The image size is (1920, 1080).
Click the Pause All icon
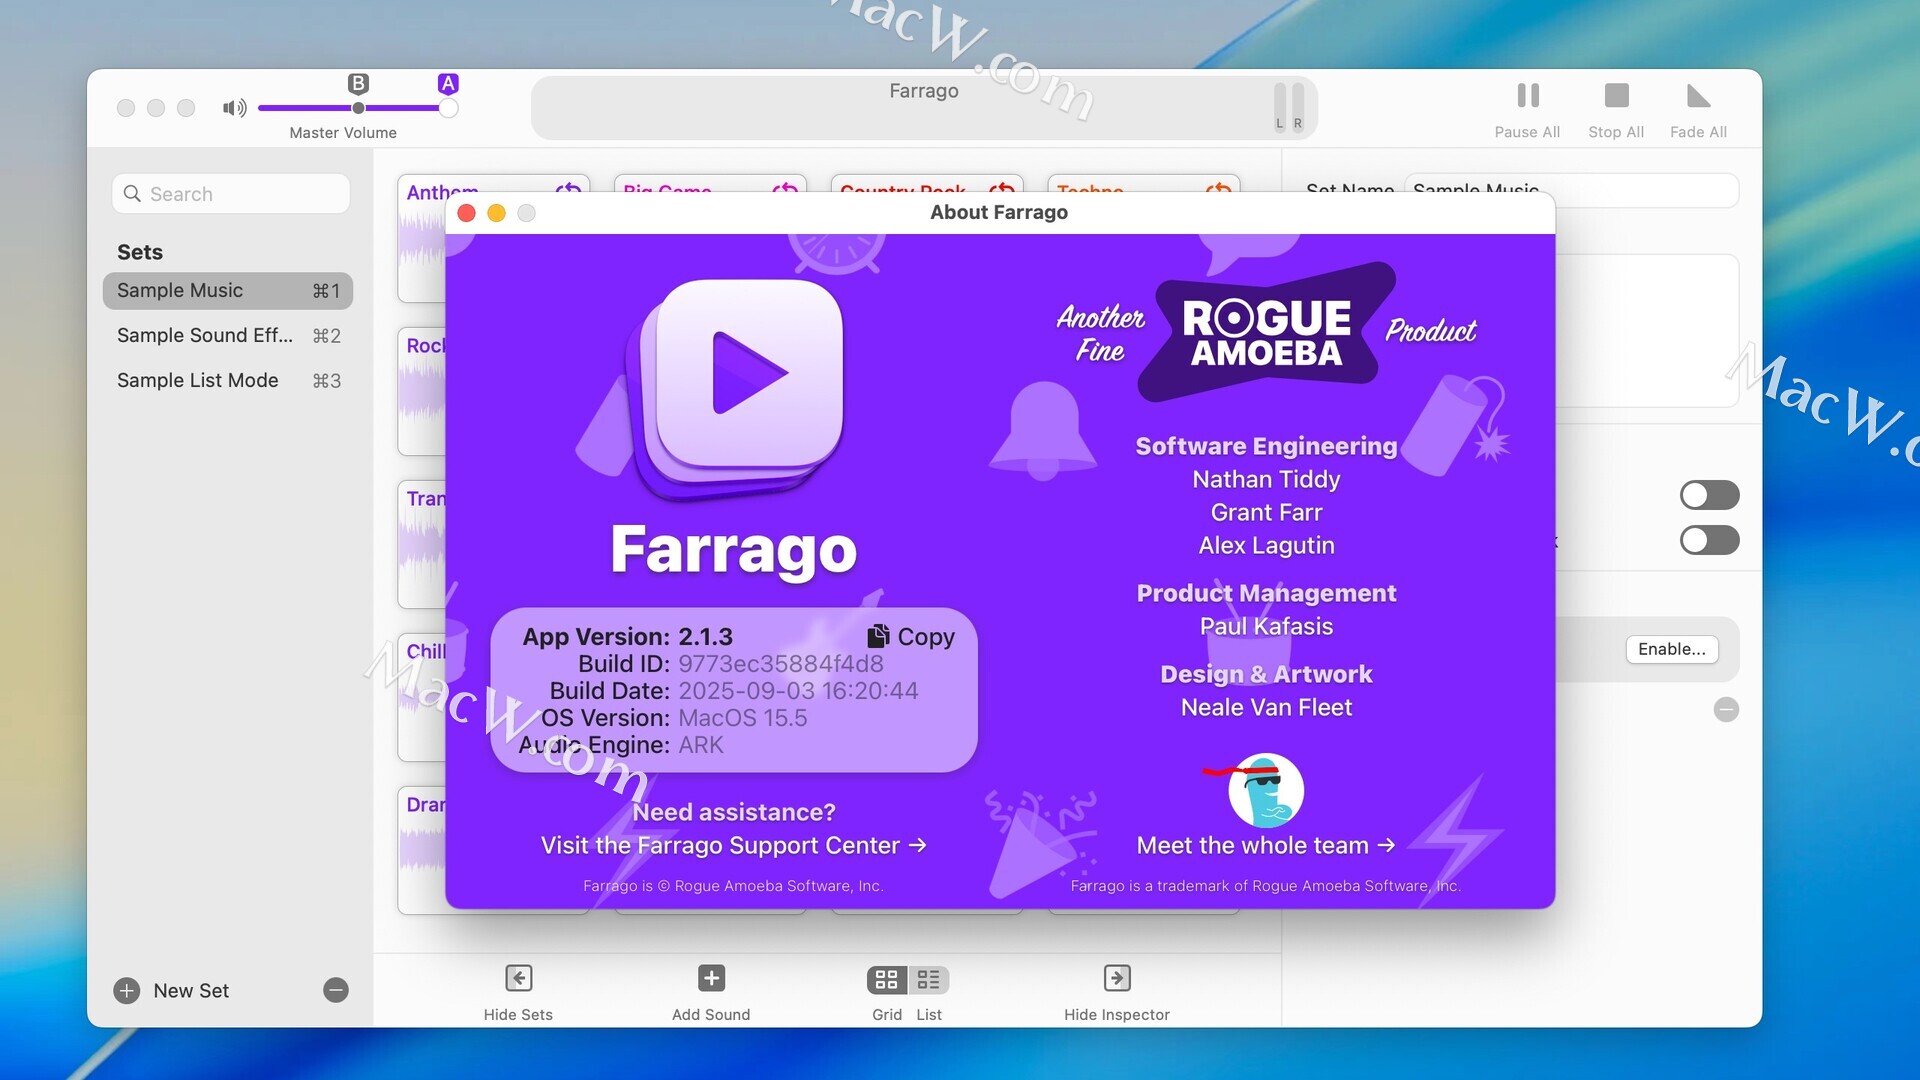pos(1527,96)
